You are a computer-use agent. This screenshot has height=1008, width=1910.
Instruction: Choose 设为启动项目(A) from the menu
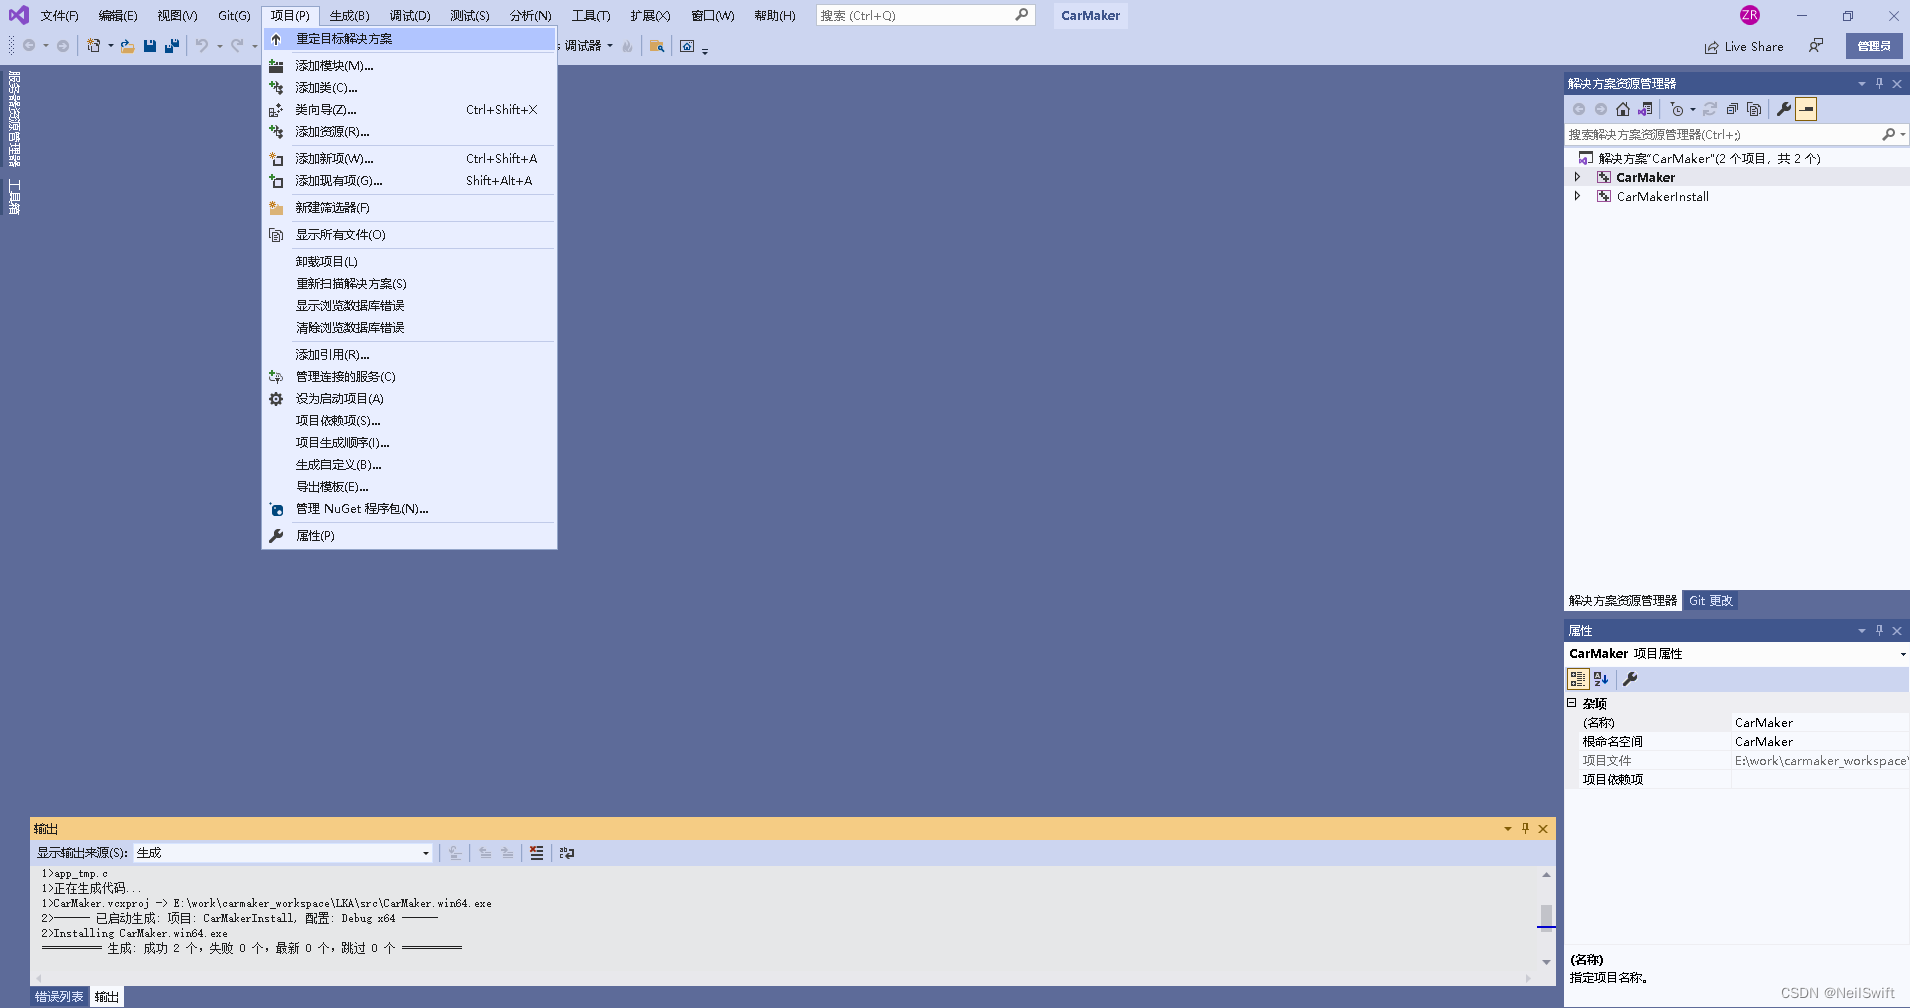coord(409,399)
